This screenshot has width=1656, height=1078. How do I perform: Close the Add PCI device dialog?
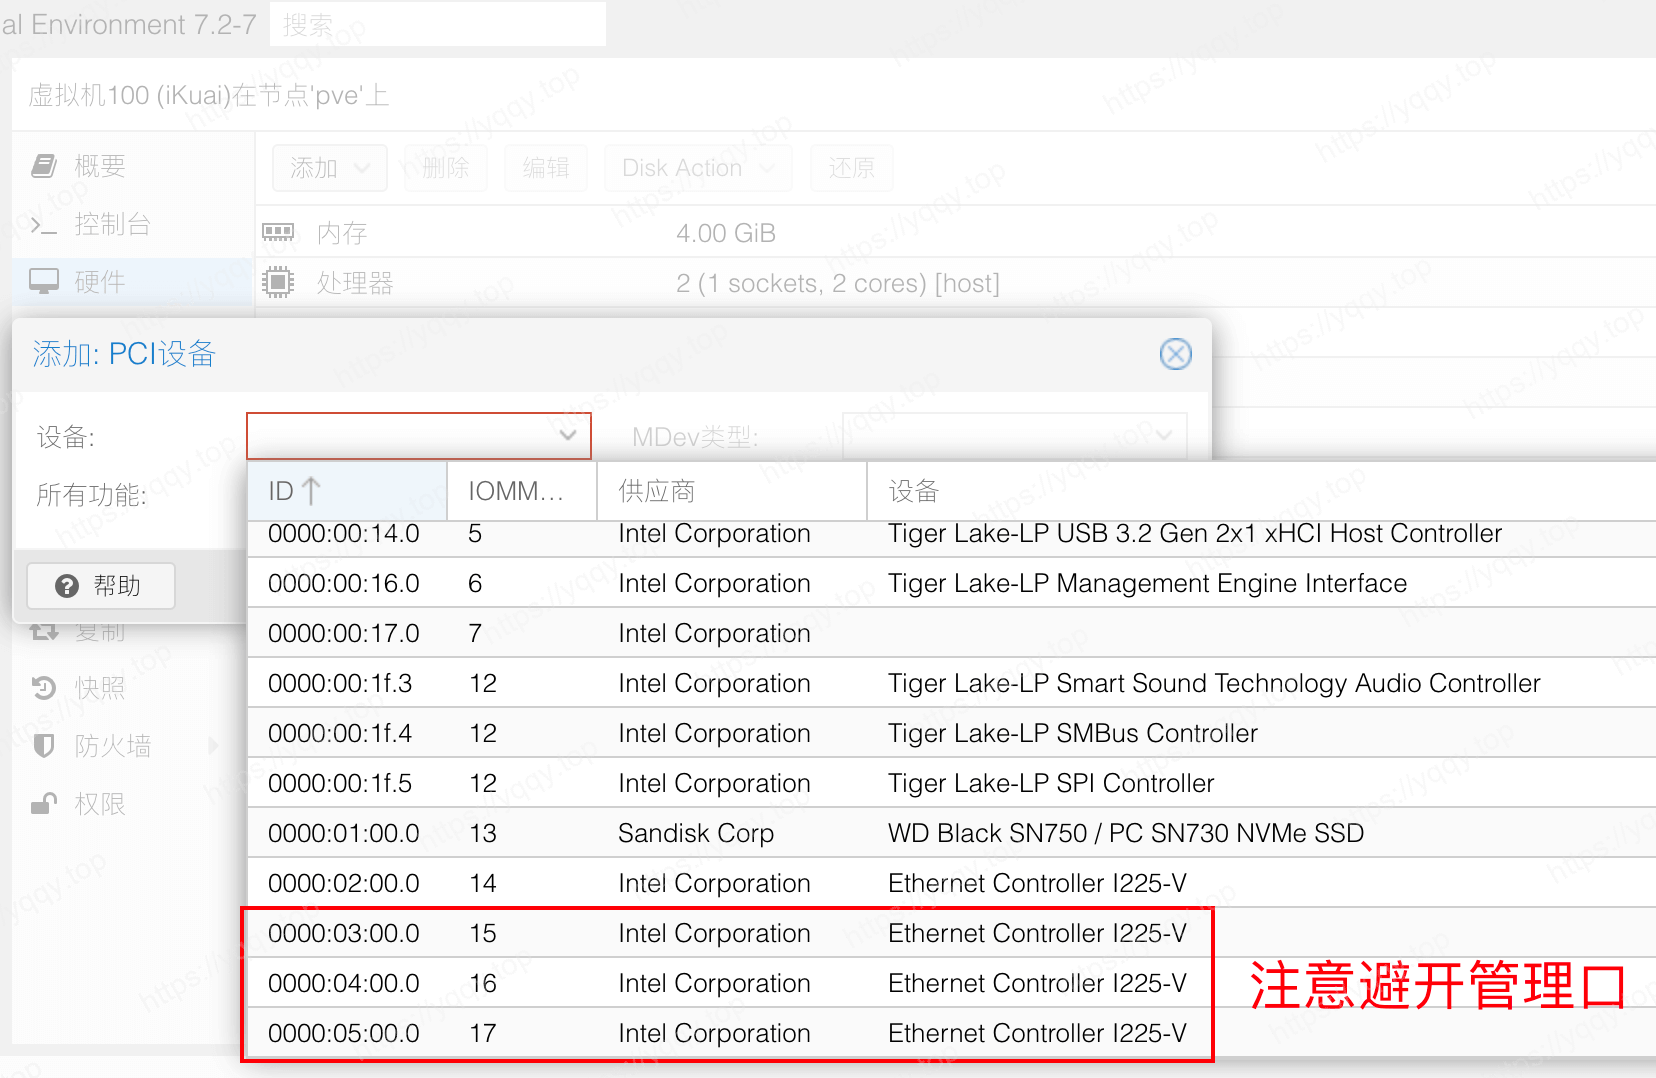[x=1175, y=354]
